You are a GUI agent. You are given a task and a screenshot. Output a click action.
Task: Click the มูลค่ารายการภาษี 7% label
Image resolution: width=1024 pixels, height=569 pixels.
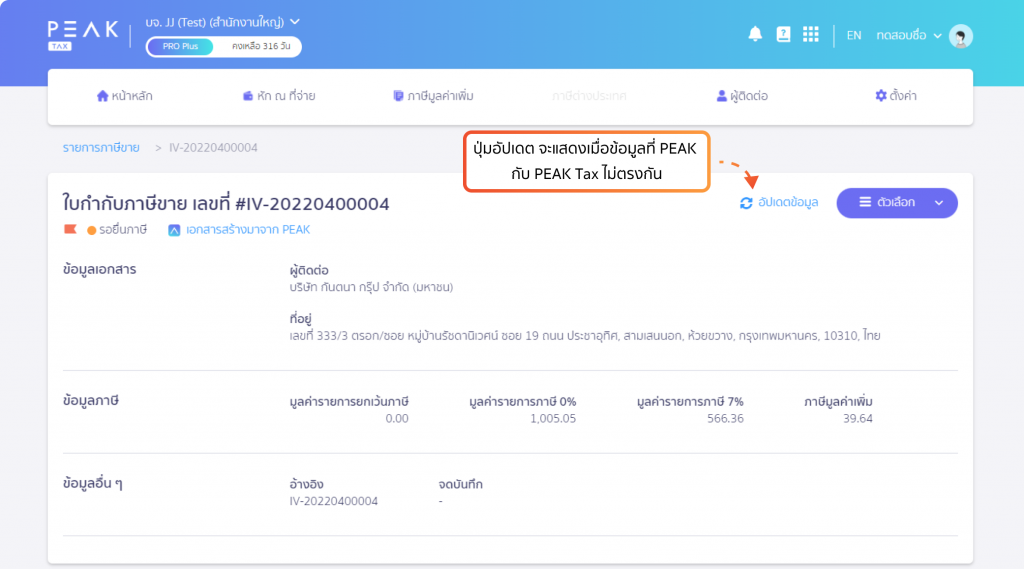point(690,402)
